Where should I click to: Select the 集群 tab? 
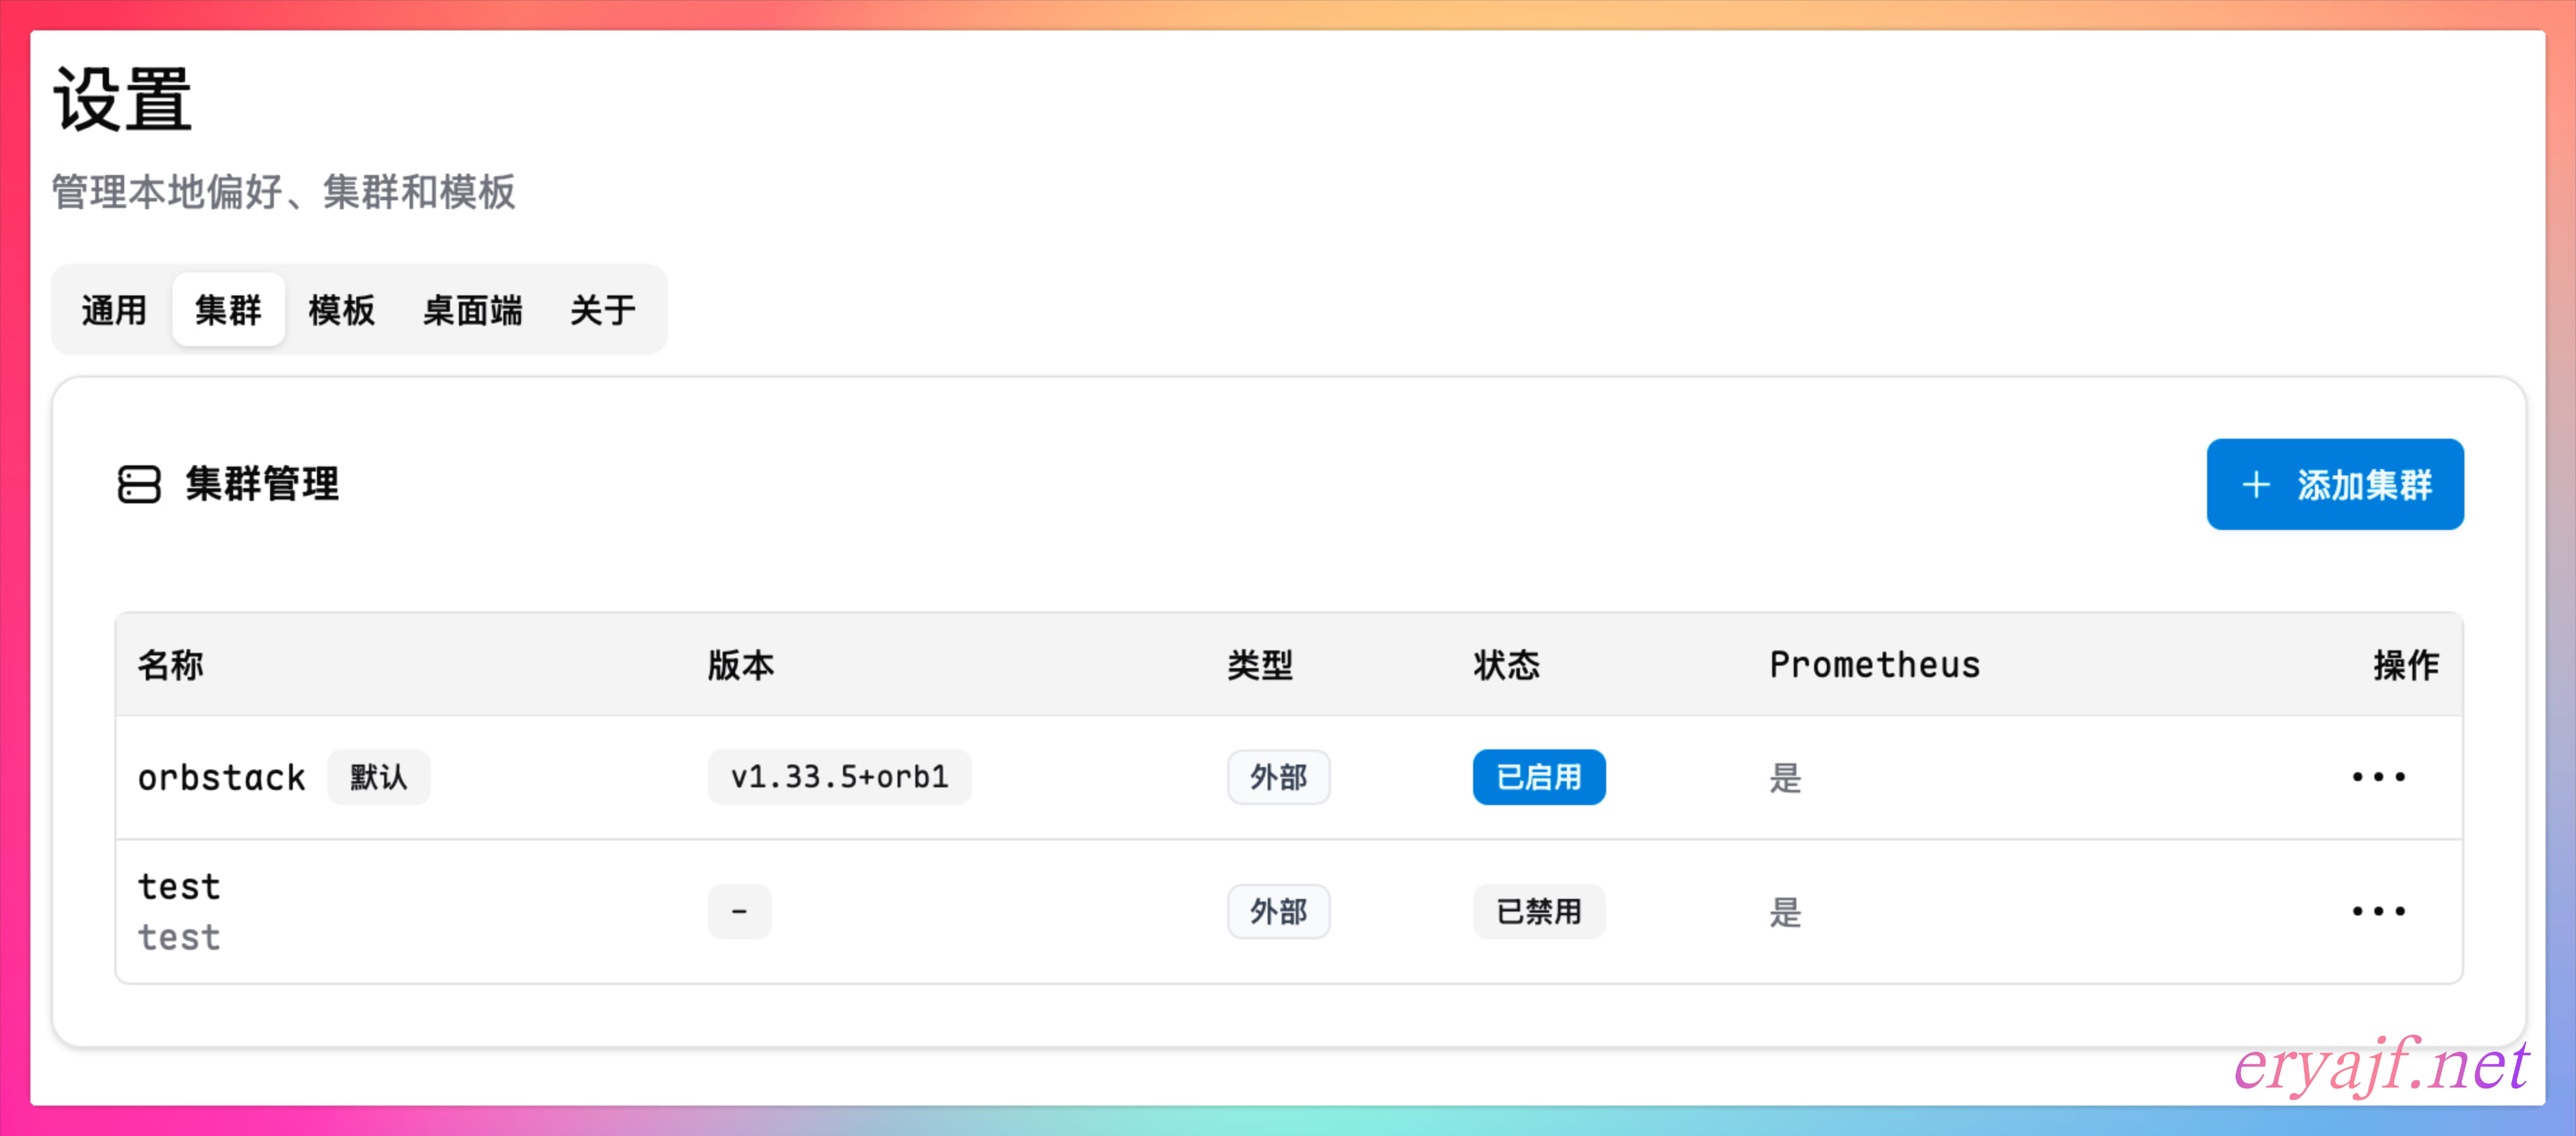pos(228,310)
